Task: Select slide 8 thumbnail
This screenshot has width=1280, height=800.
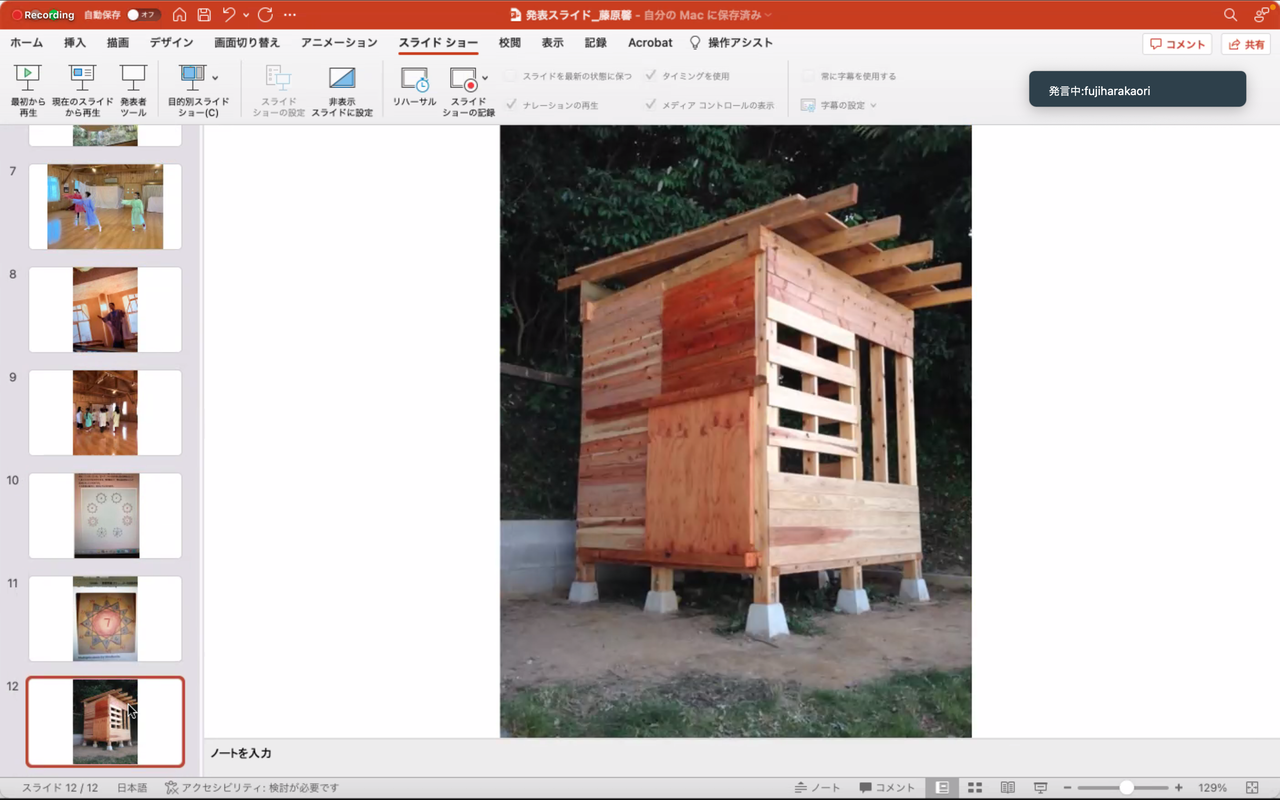Action: pyautogui.click(x=105, y=310)
